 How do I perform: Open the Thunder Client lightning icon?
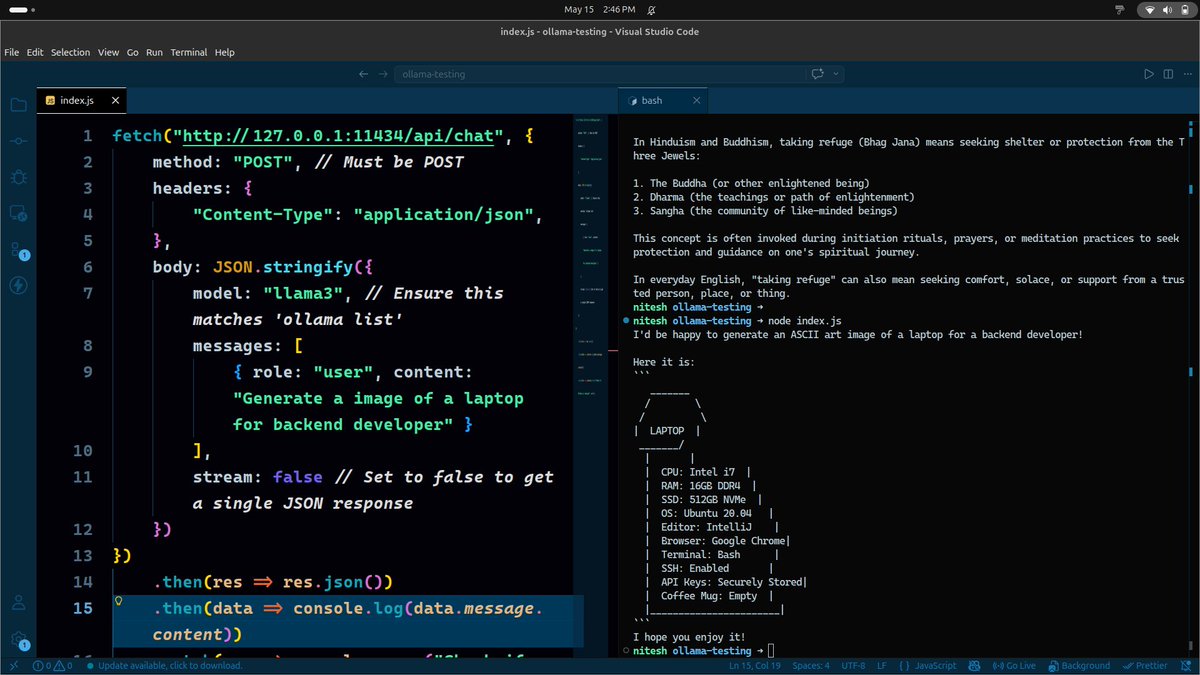(x=18, y=285)
